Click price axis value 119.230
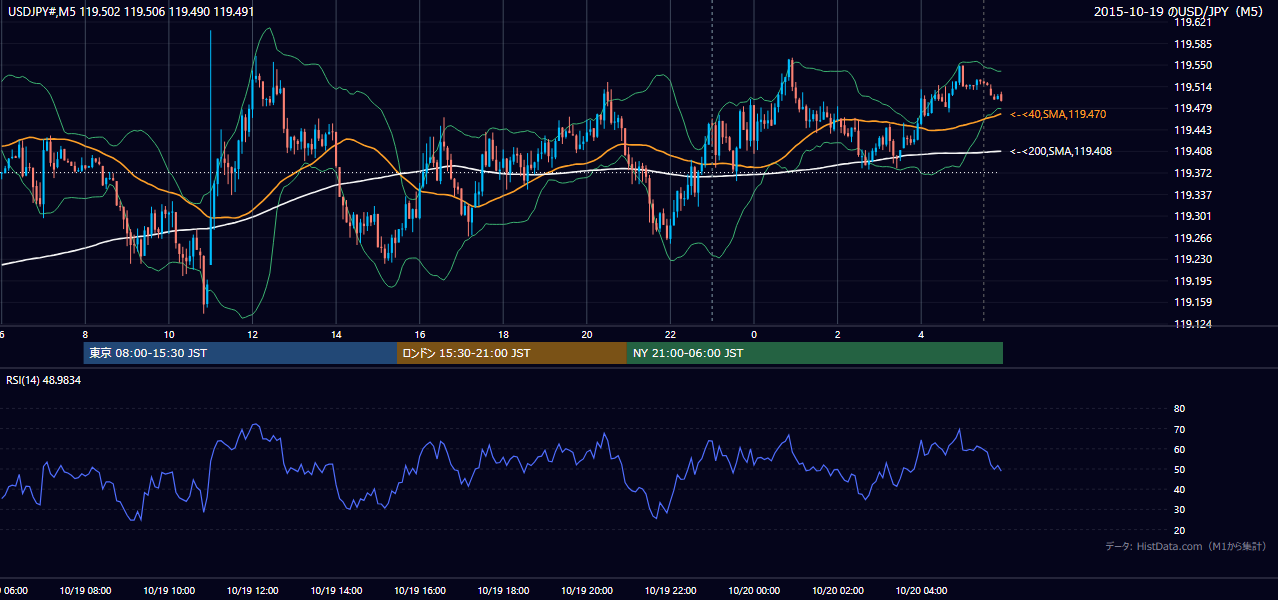 [1194, 259]
